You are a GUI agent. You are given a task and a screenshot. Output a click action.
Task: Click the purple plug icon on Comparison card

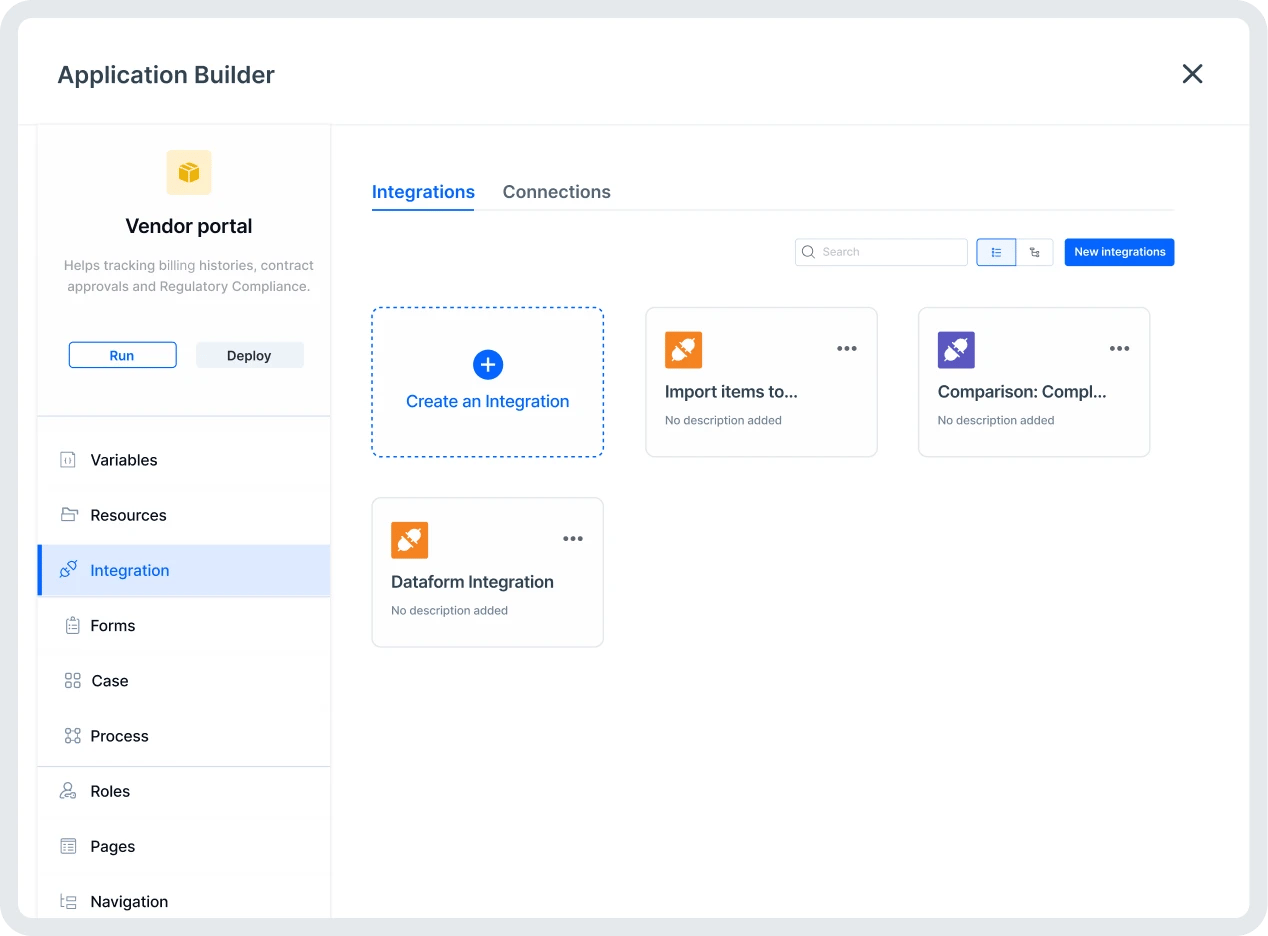coord(956,350)
